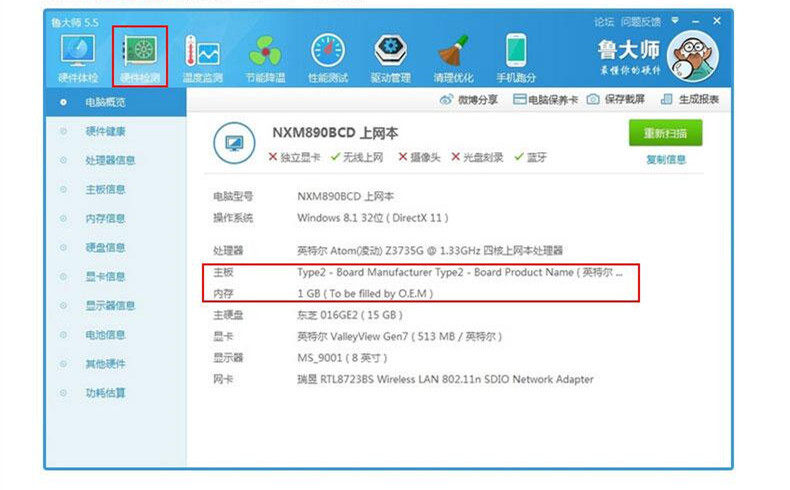Select 电脑概览 in the sidebar

[x=115, y=102]
